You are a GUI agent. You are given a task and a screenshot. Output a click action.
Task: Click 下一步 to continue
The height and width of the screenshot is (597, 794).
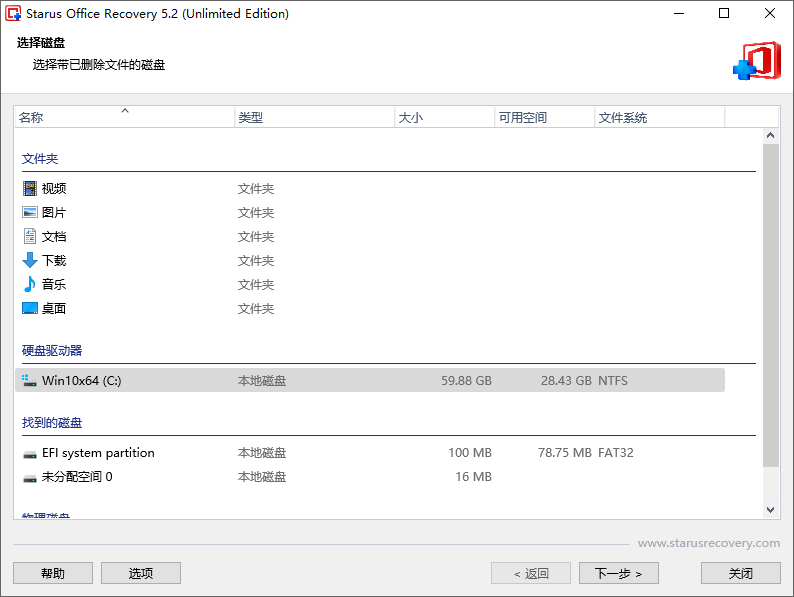click(x=619, y=573)
